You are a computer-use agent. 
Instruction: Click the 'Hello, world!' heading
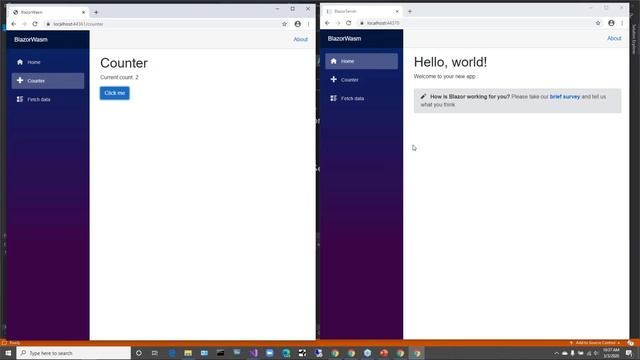pos(450,62)
